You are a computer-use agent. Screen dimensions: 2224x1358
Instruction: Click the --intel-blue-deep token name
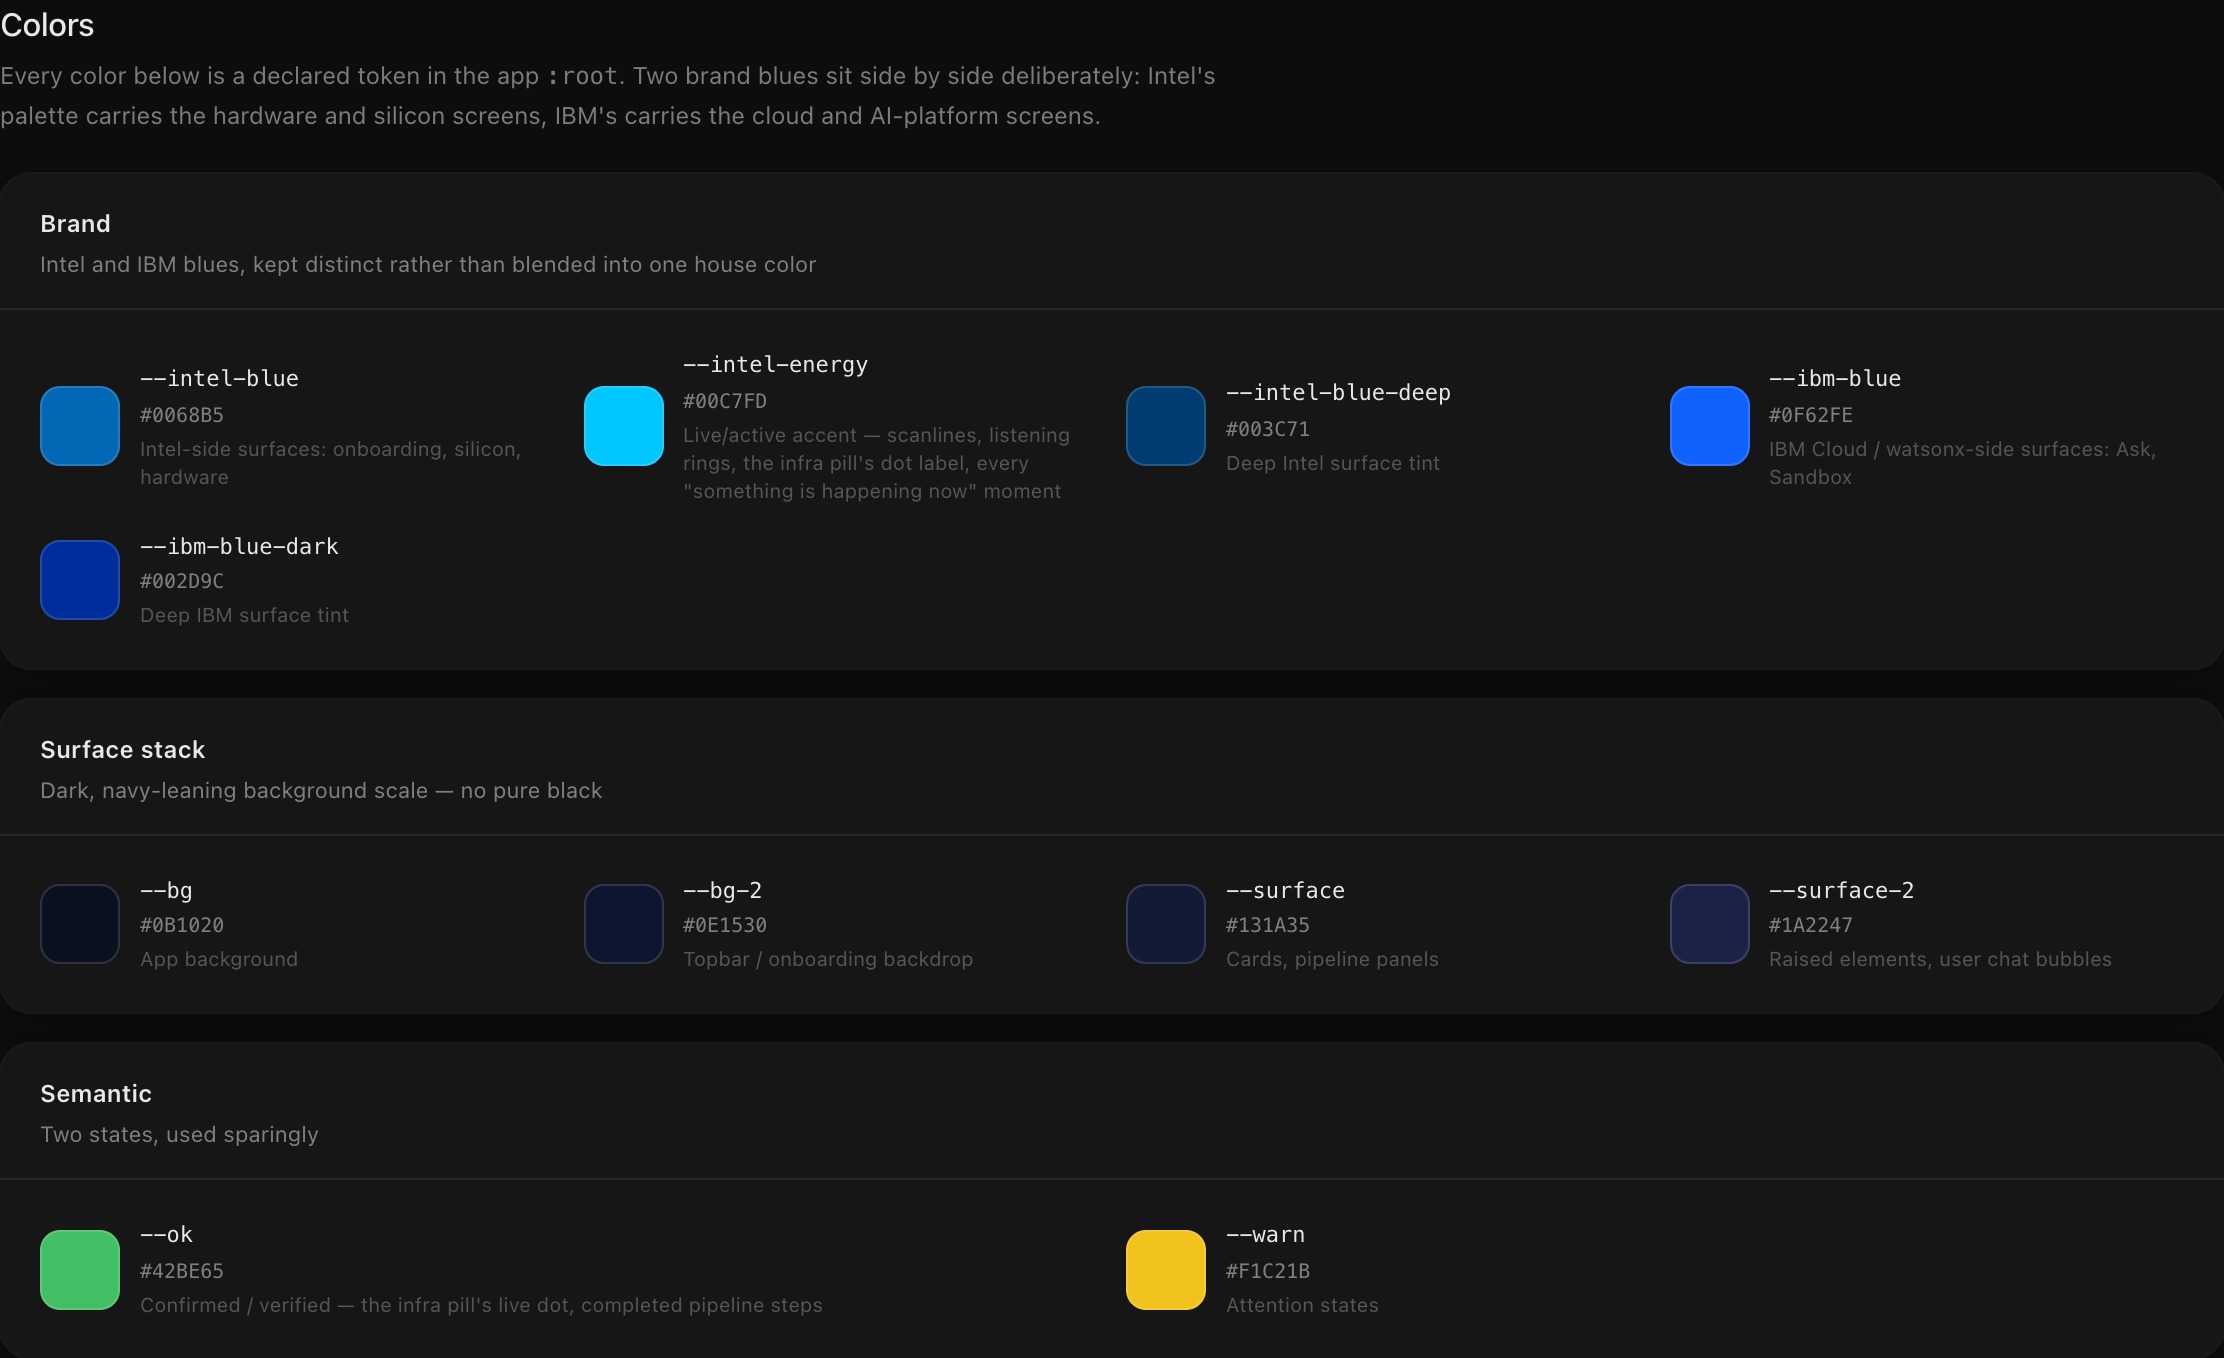point(1338,392)
